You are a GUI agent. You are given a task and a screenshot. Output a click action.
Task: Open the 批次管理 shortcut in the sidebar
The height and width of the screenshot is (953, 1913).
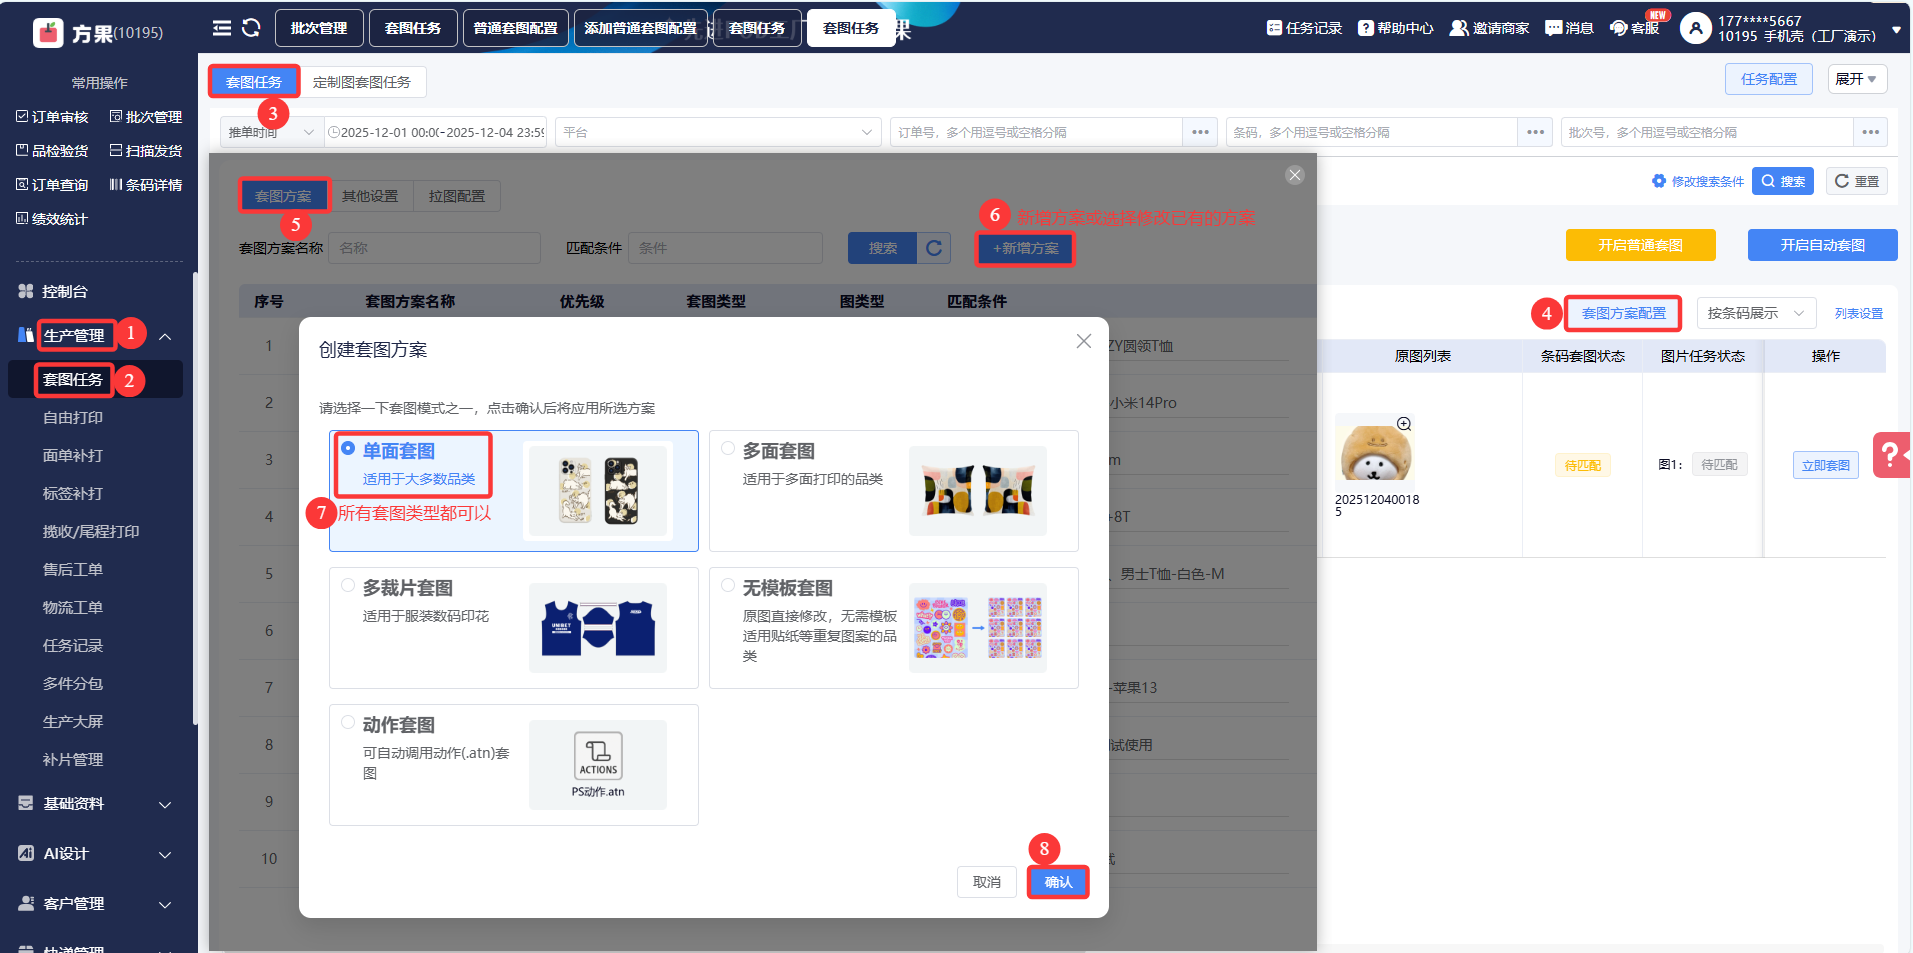pos(145,117)
